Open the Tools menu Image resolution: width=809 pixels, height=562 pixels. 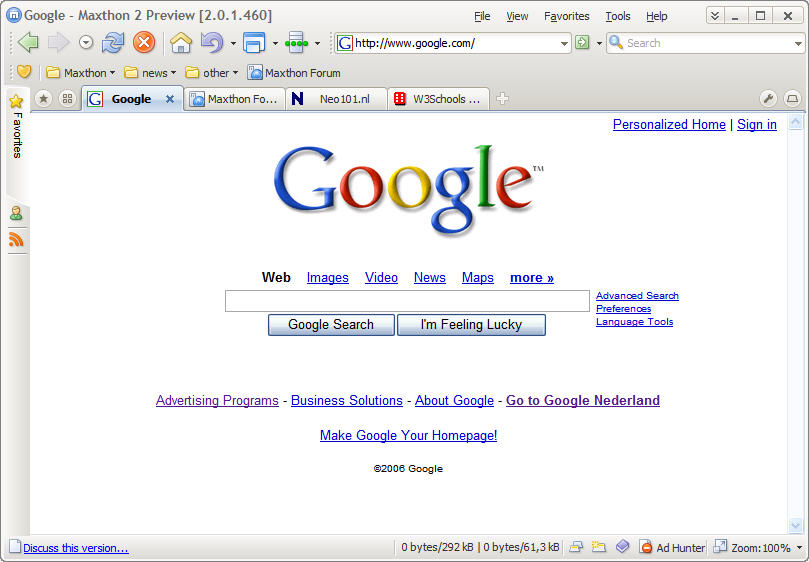pos(618,17)
